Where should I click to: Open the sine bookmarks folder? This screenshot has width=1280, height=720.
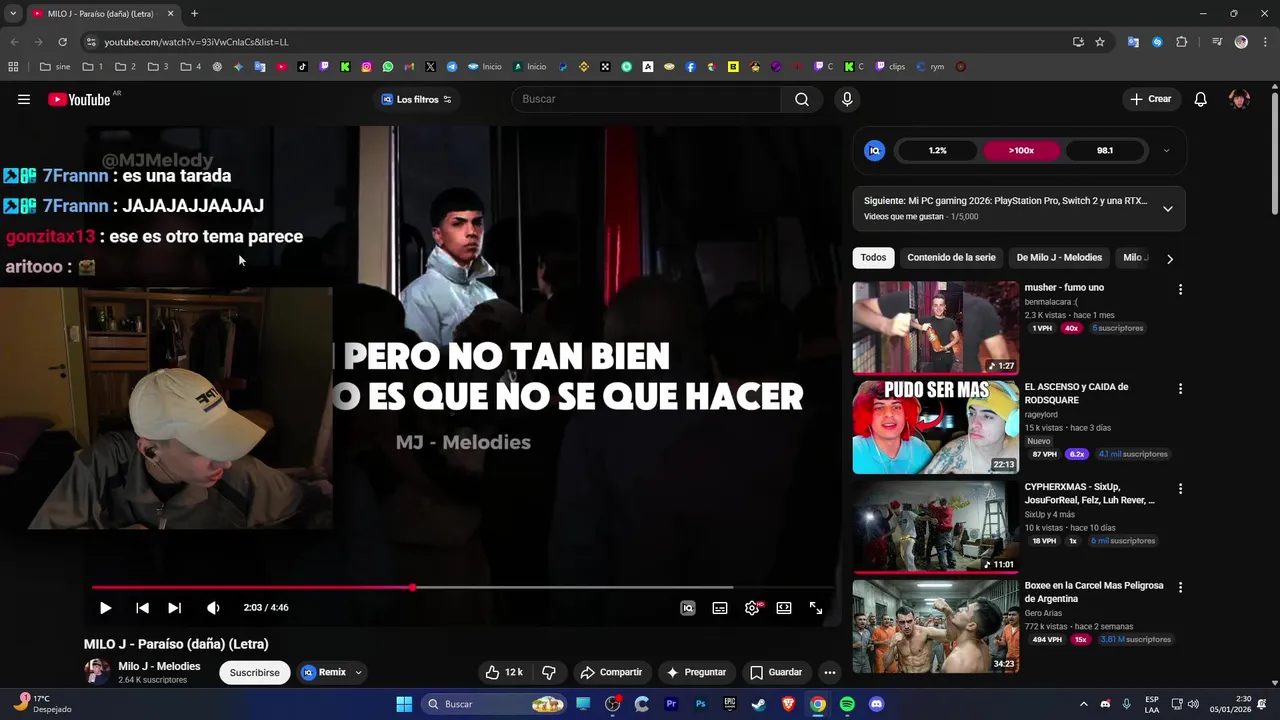[55, 67]
